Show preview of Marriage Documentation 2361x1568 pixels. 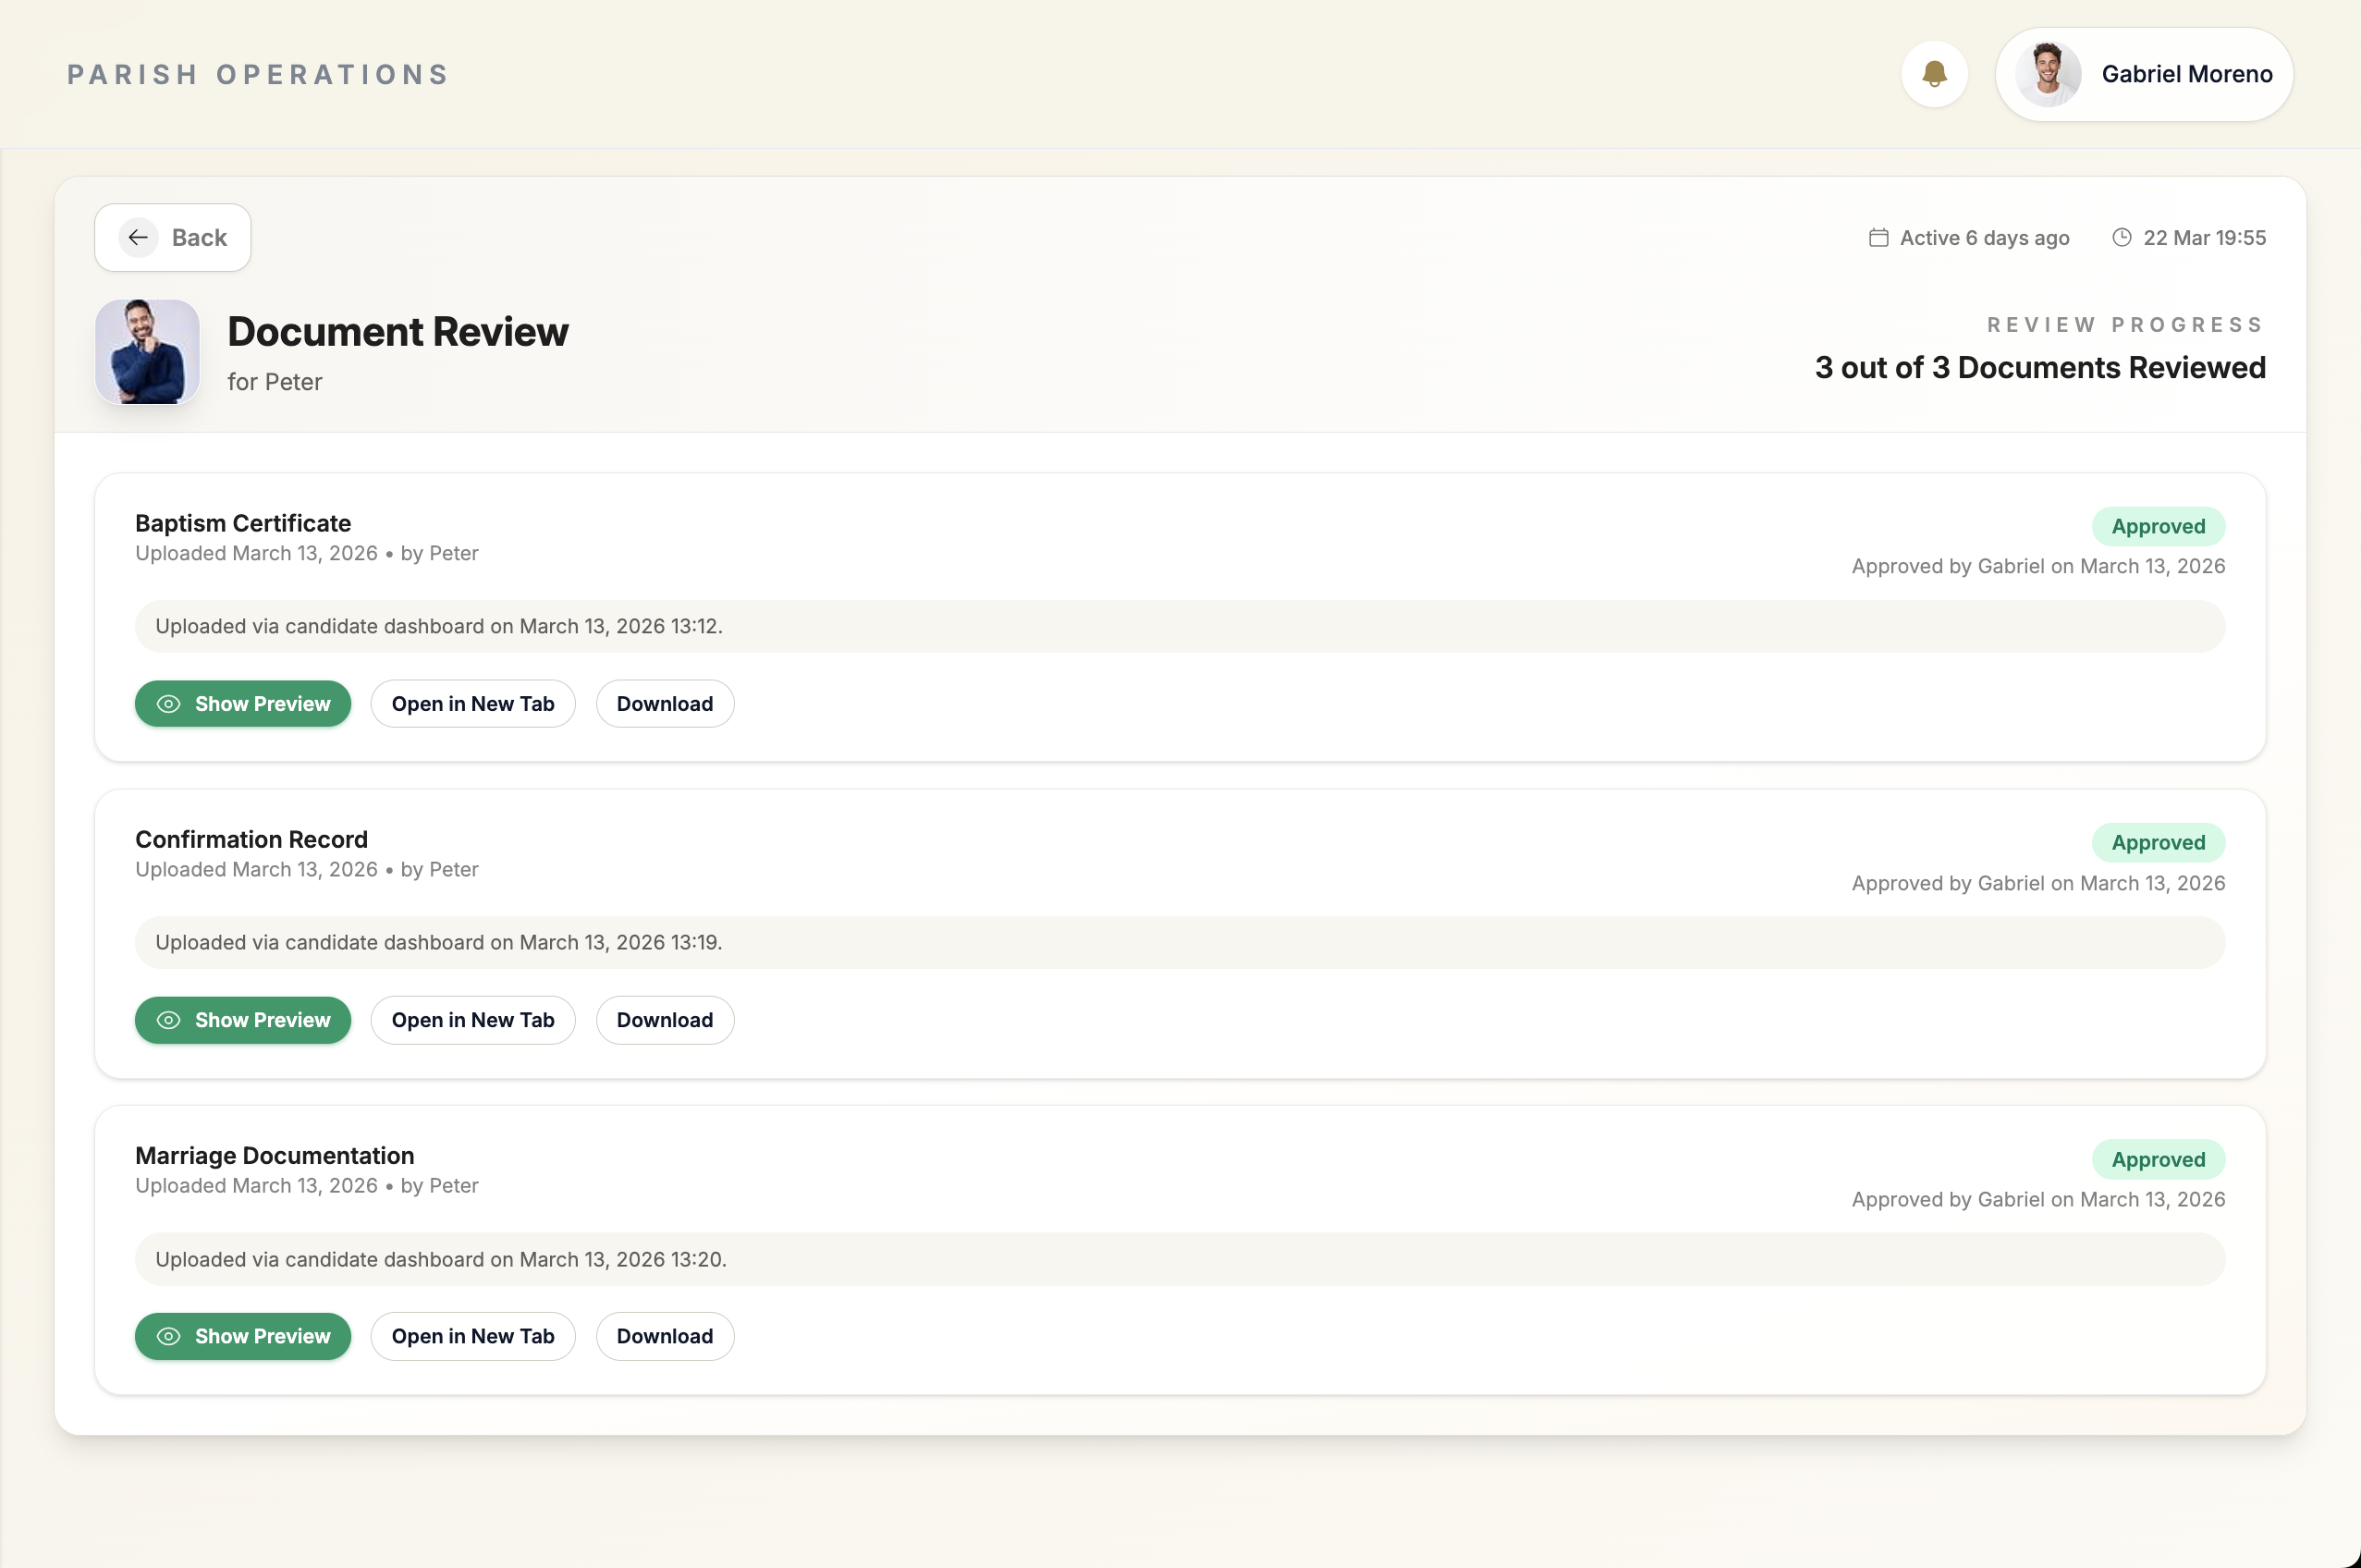click(x=243, y=1336)
